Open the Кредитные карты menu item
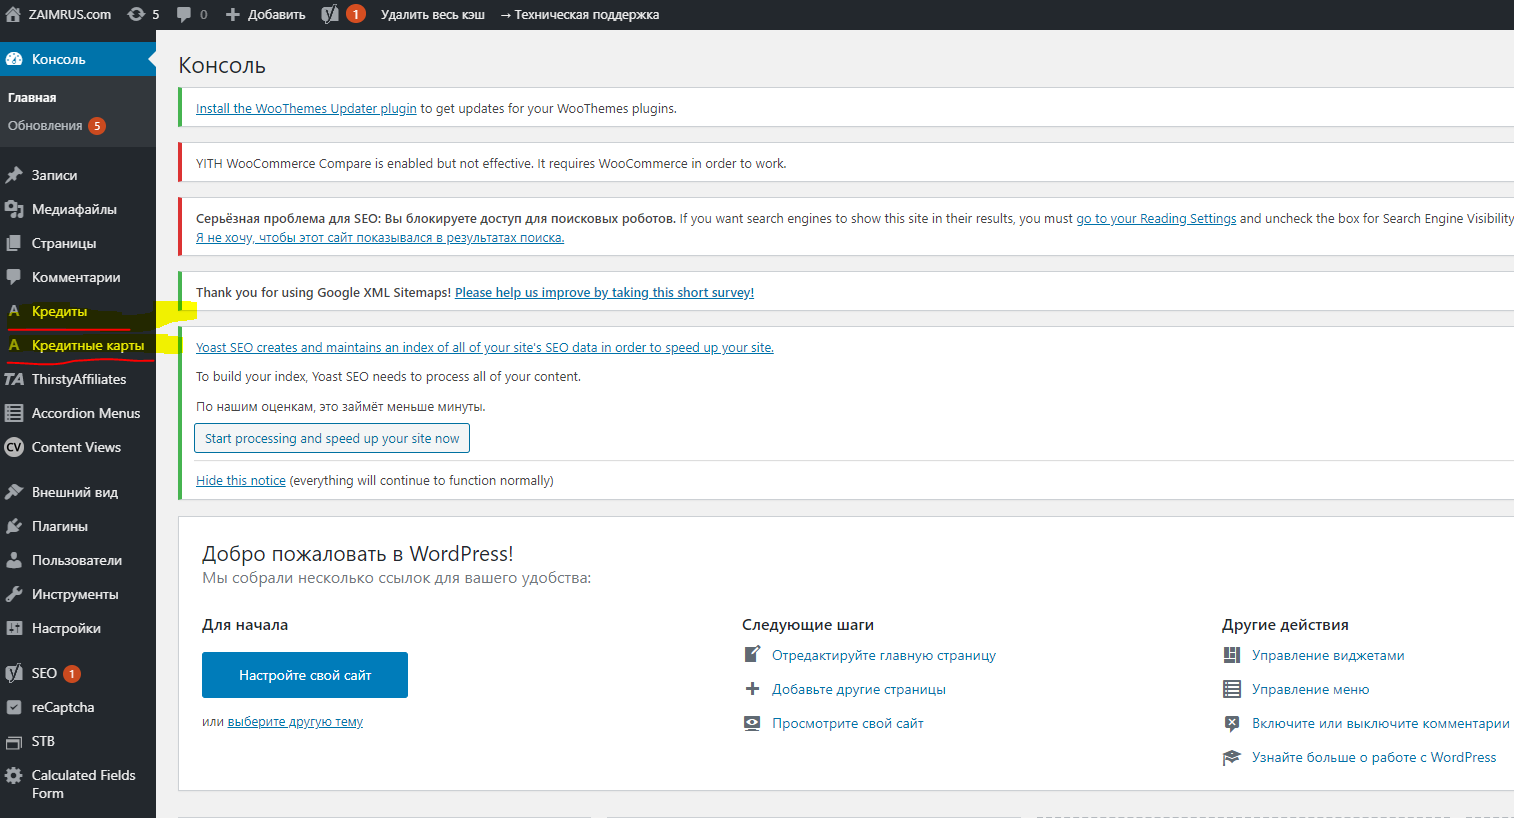 (x=87, y=345)
